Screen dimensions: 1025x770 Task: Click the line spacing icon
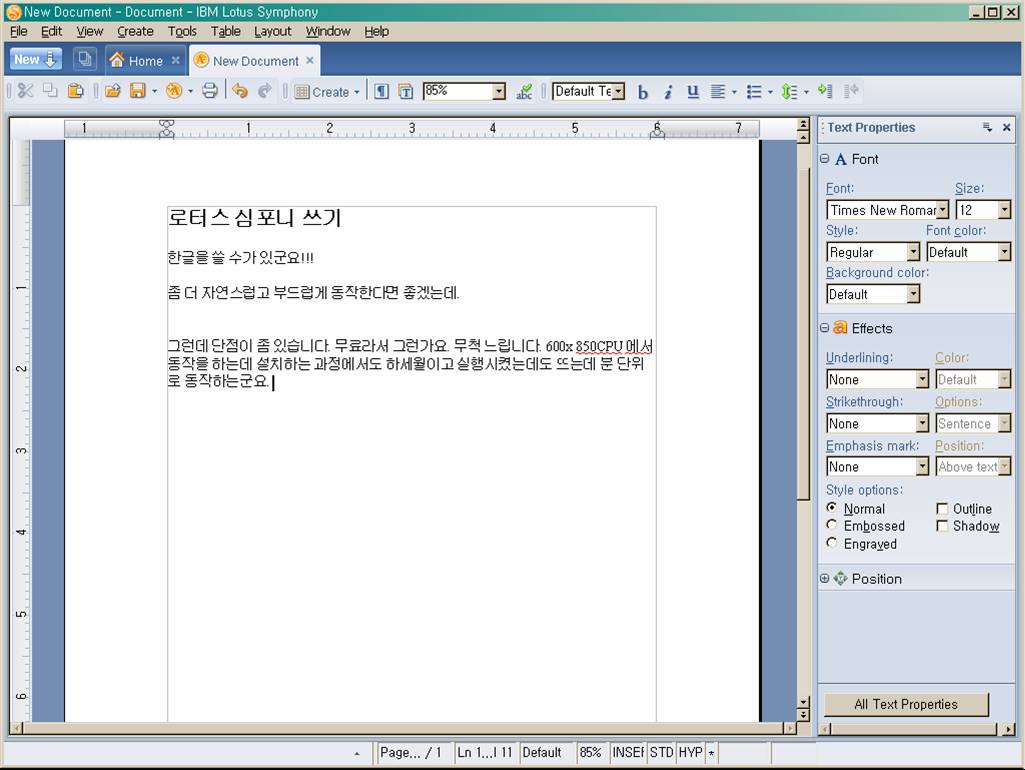pyautogui.click(x=790, y=92)
